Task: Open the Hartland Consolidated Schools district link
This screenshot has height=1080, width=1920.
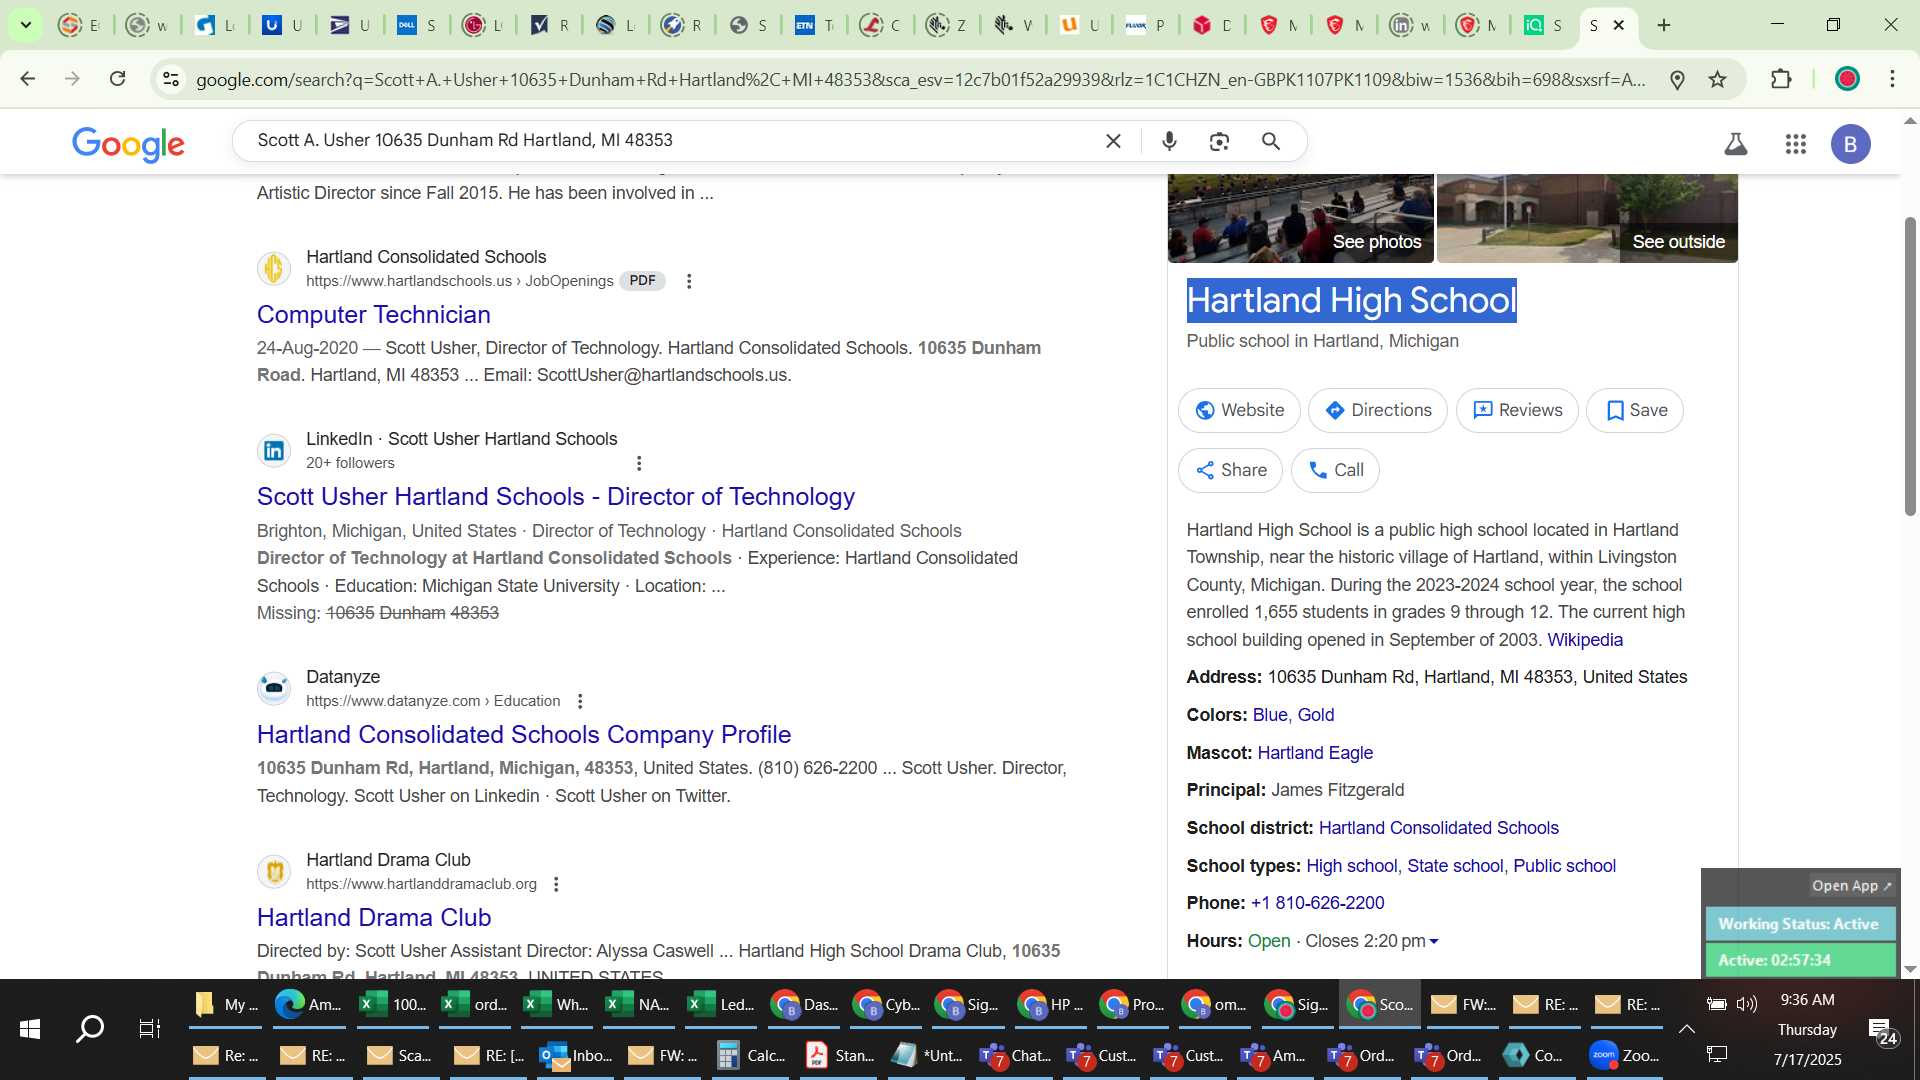Action: (x=1438, y=828)
